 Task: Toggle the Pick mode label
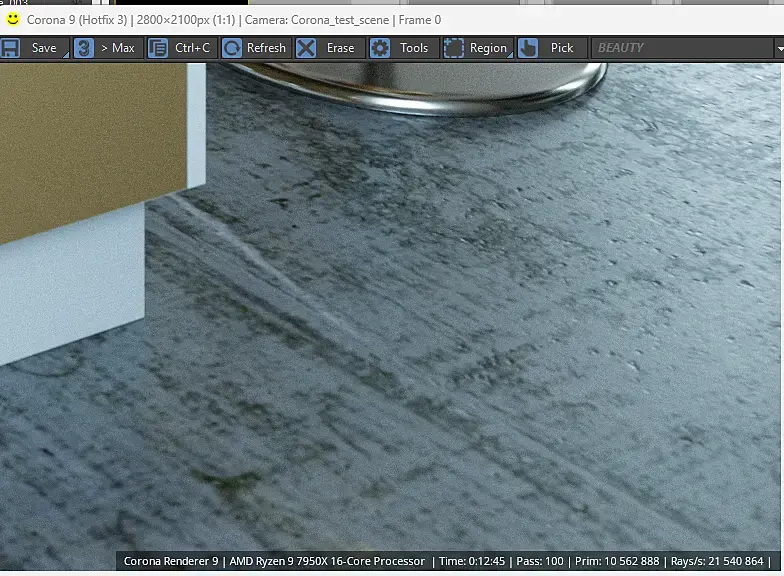click(562, 48)
